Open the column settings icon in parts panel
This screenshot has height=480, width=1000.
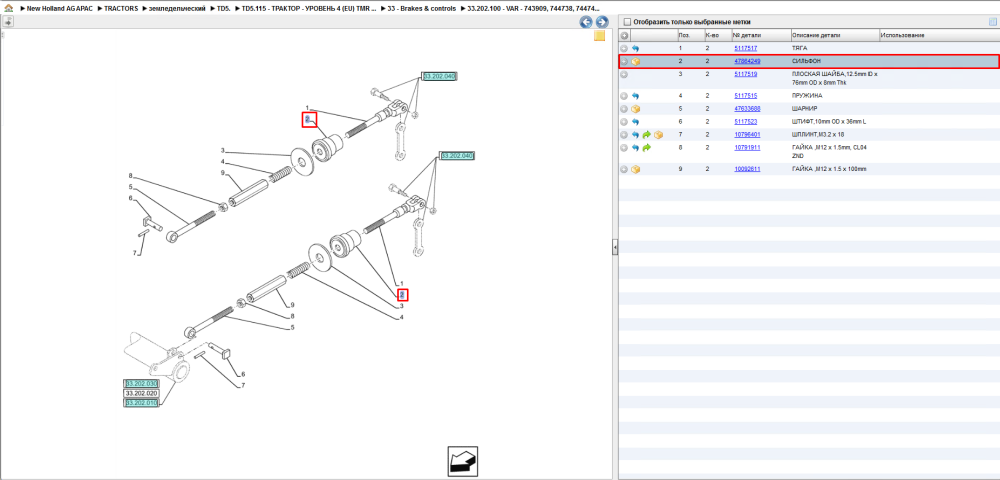992,22
